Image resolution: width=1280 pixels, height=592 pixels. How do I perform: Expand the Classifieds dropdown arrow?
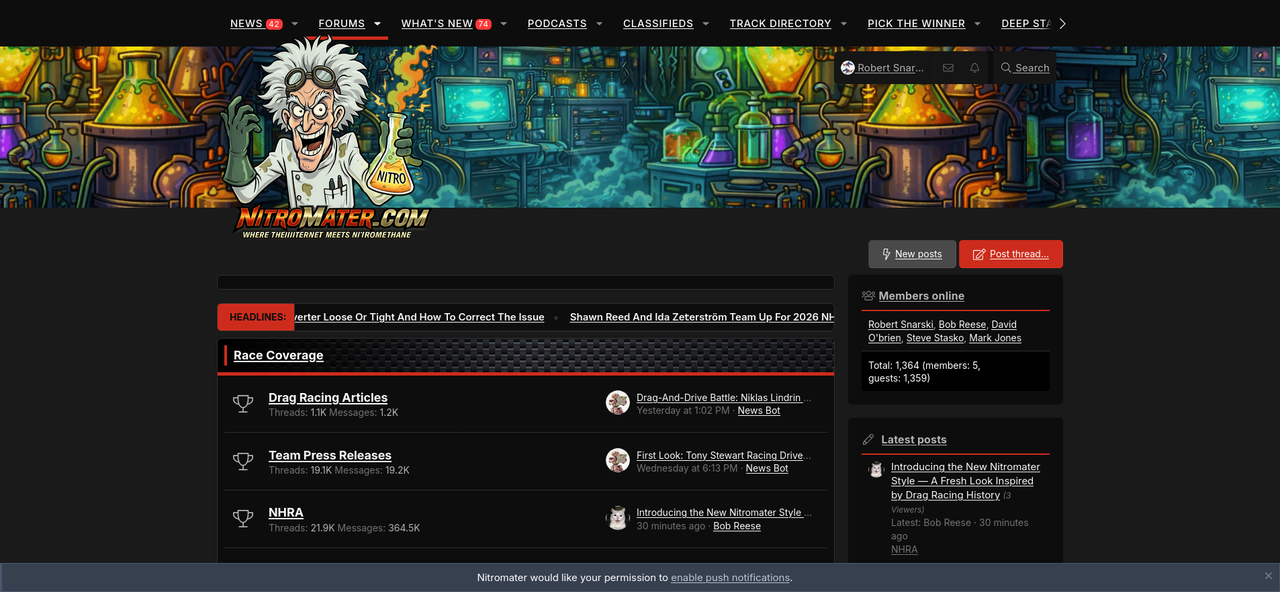(x=706, y=24)
